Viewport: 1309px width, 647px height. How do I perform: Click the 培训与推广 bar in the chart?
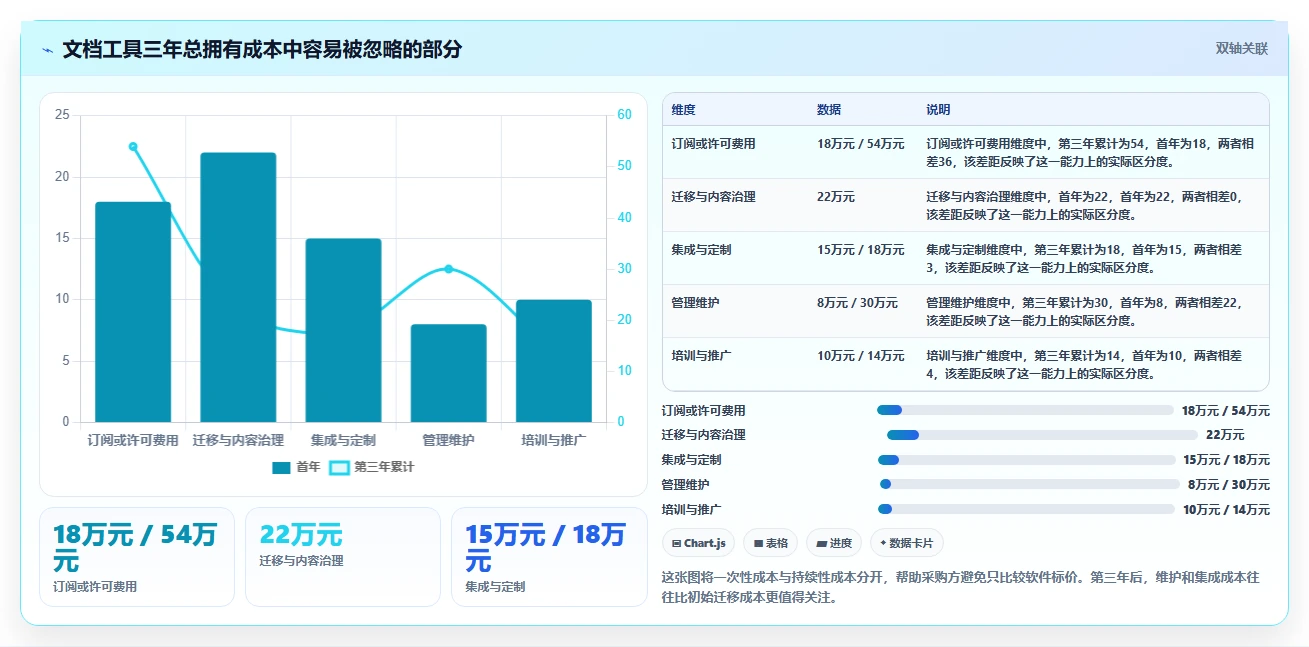554,361
